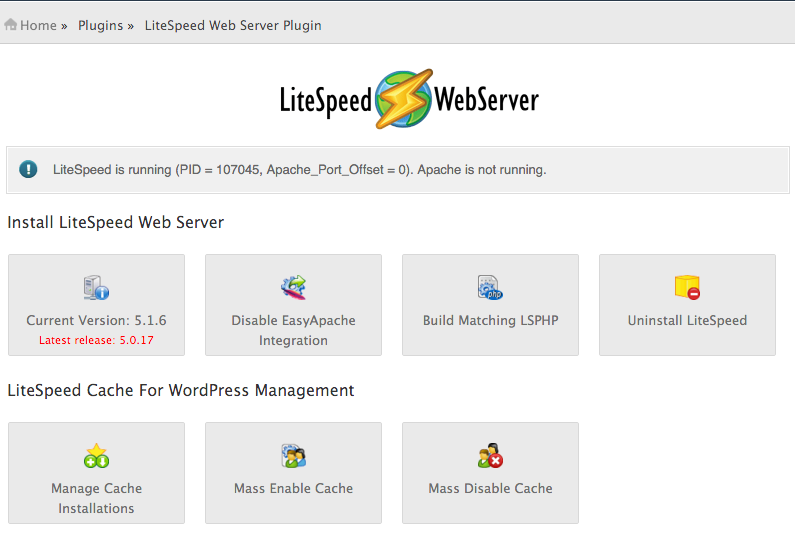Viewport: 795px width, 539px height.
Task: Open Disable EasyApache Integration label
Action: point(294,330)
